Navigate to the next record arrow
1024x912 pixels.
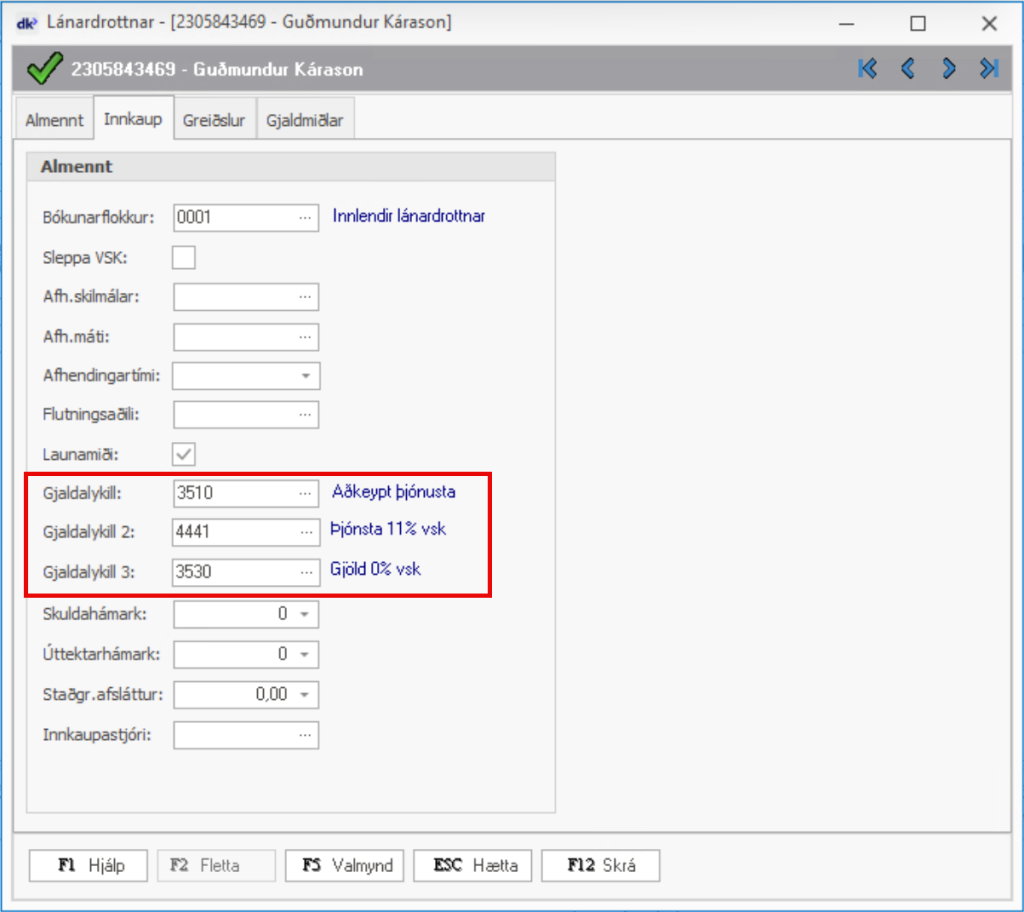949,69
